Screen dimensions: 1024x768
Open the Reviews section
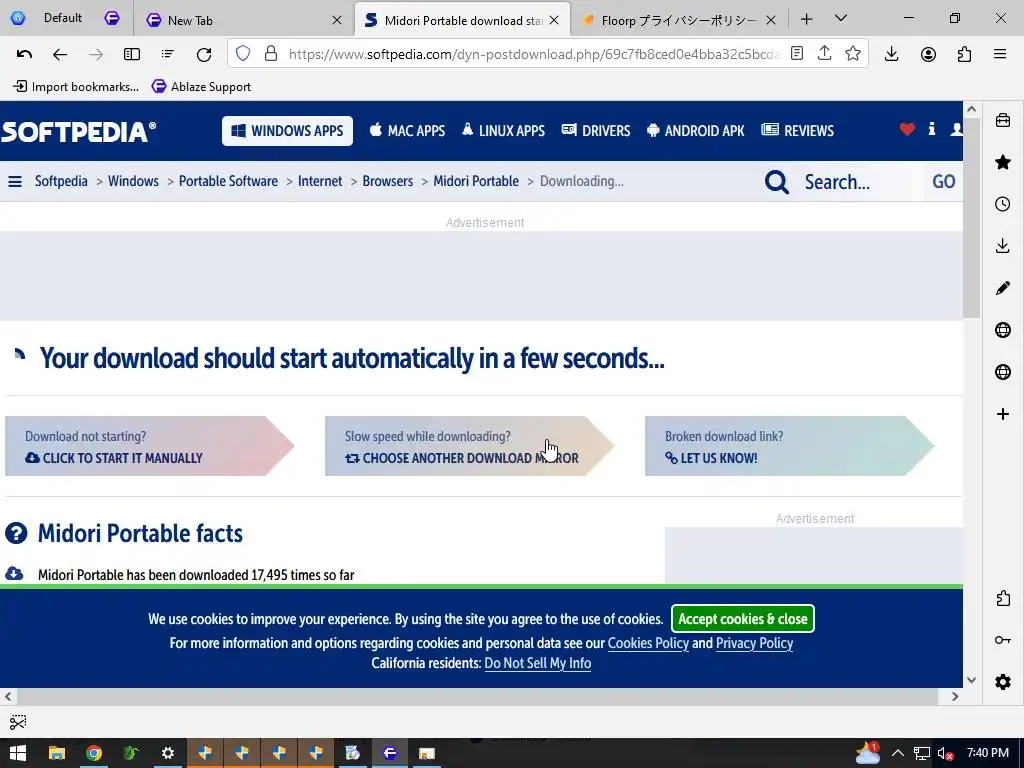797,131
